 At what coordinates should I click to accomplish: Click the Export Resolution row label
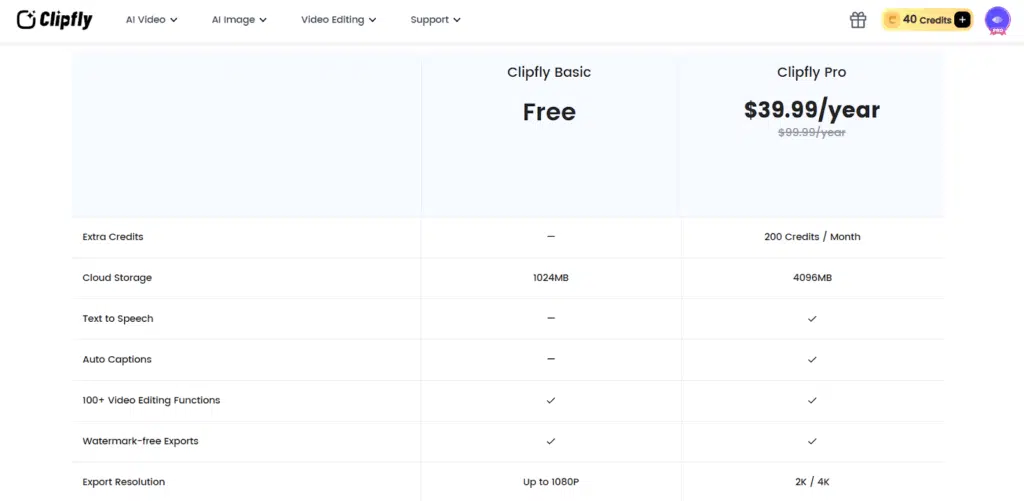[123, 482]
